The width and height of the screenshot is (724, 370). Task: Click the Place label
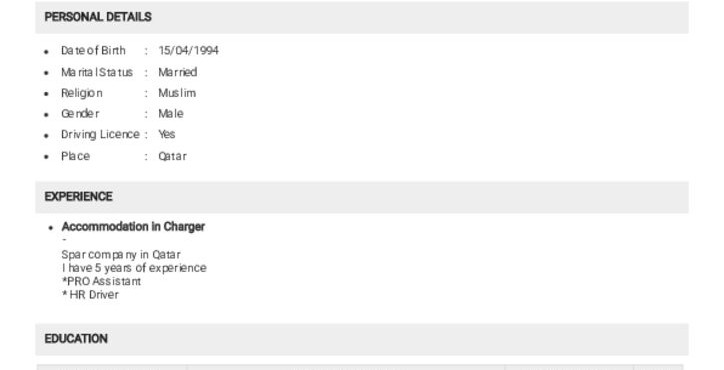(76, 156)
